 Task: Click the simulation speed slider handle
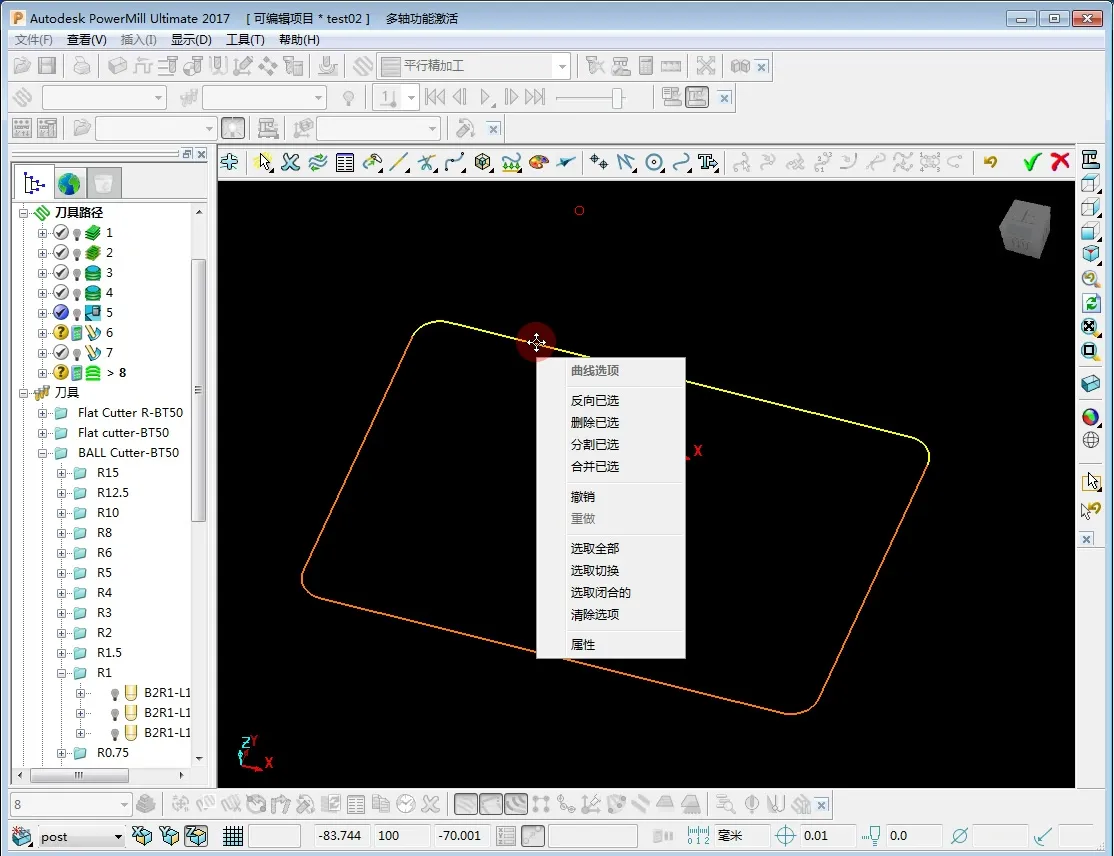pyautogui.click(x=618, y=98)
